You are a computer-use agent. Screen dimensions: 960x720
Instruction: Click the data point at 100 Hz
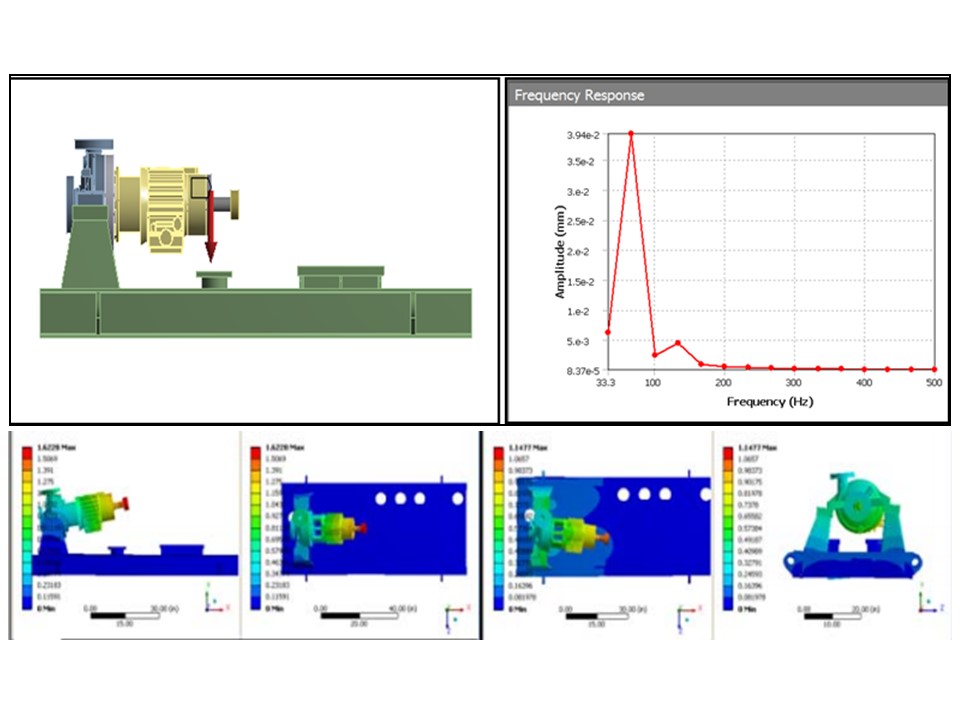654,355
